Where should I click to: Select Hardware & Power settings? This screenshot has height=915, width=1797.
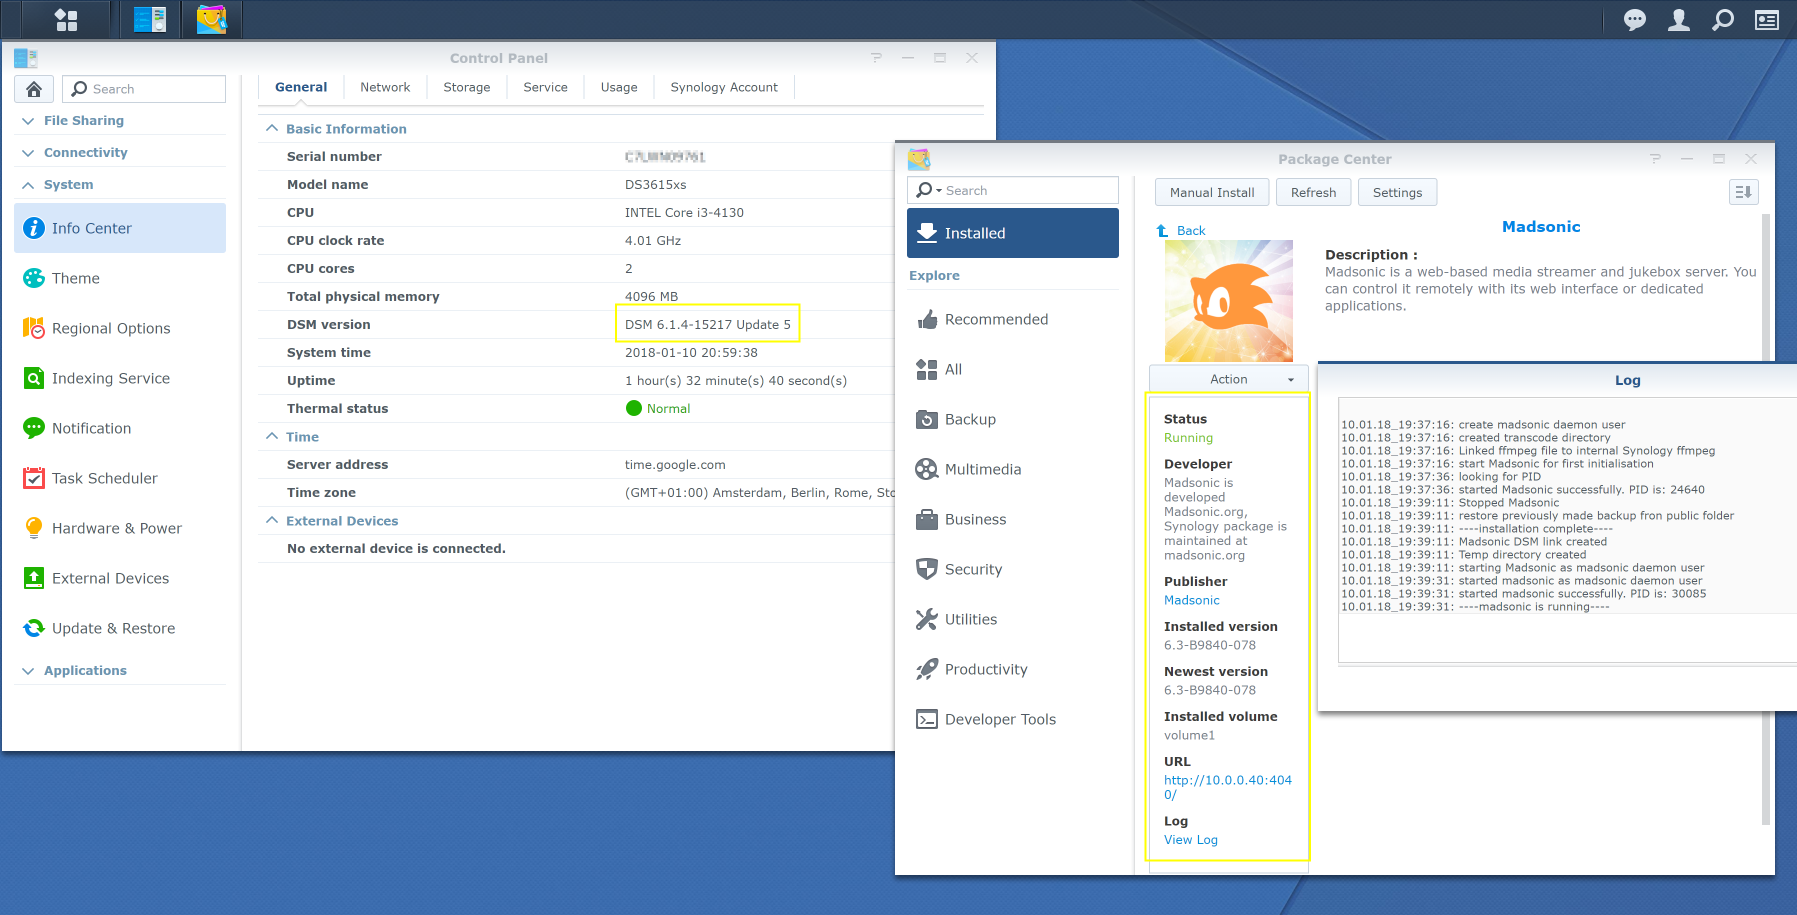tap(116, 528)
